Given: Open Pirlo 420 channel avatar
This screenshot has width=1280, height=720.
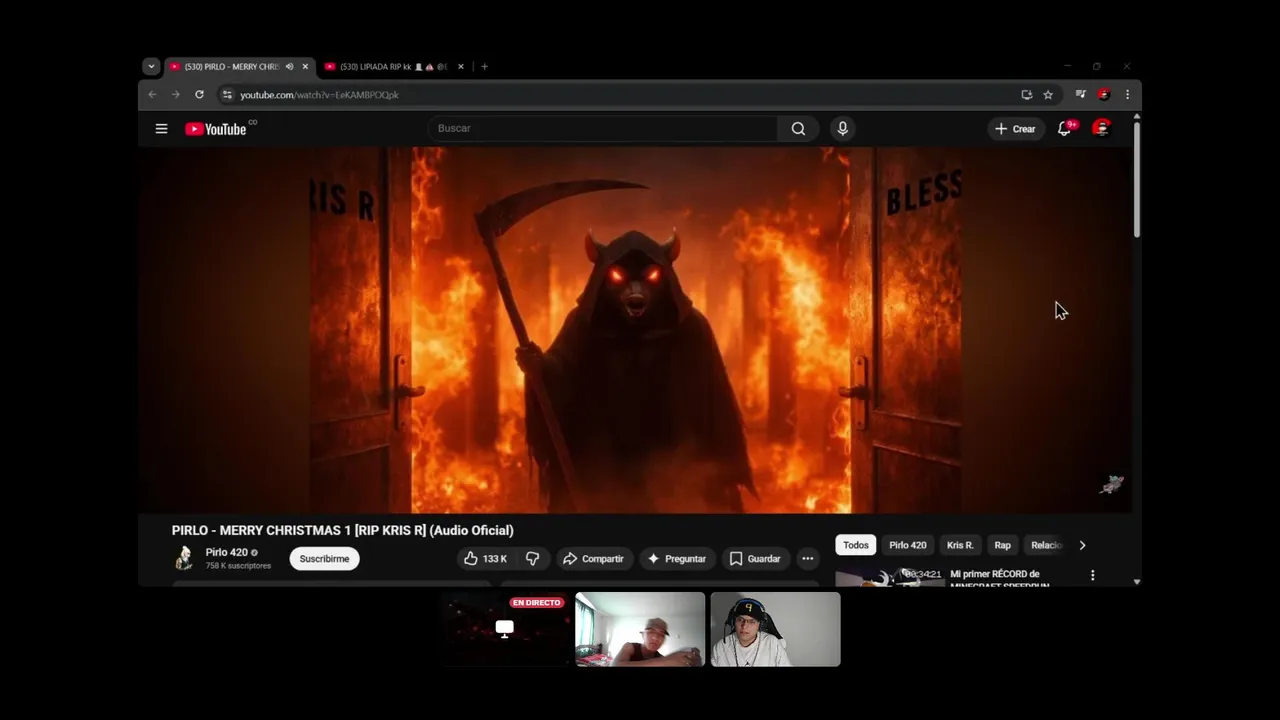Looking at the screenshot, I should [184, 558].
